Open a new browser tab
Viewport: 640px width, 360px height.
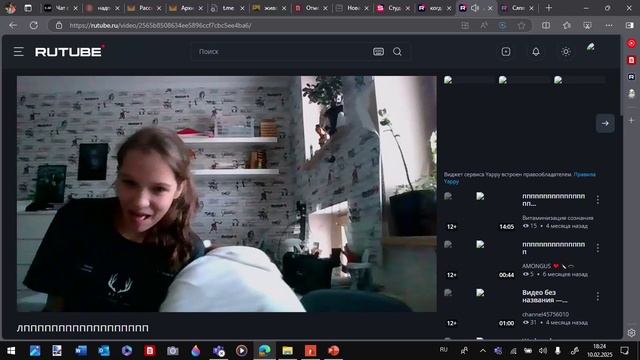click(549, 8)
